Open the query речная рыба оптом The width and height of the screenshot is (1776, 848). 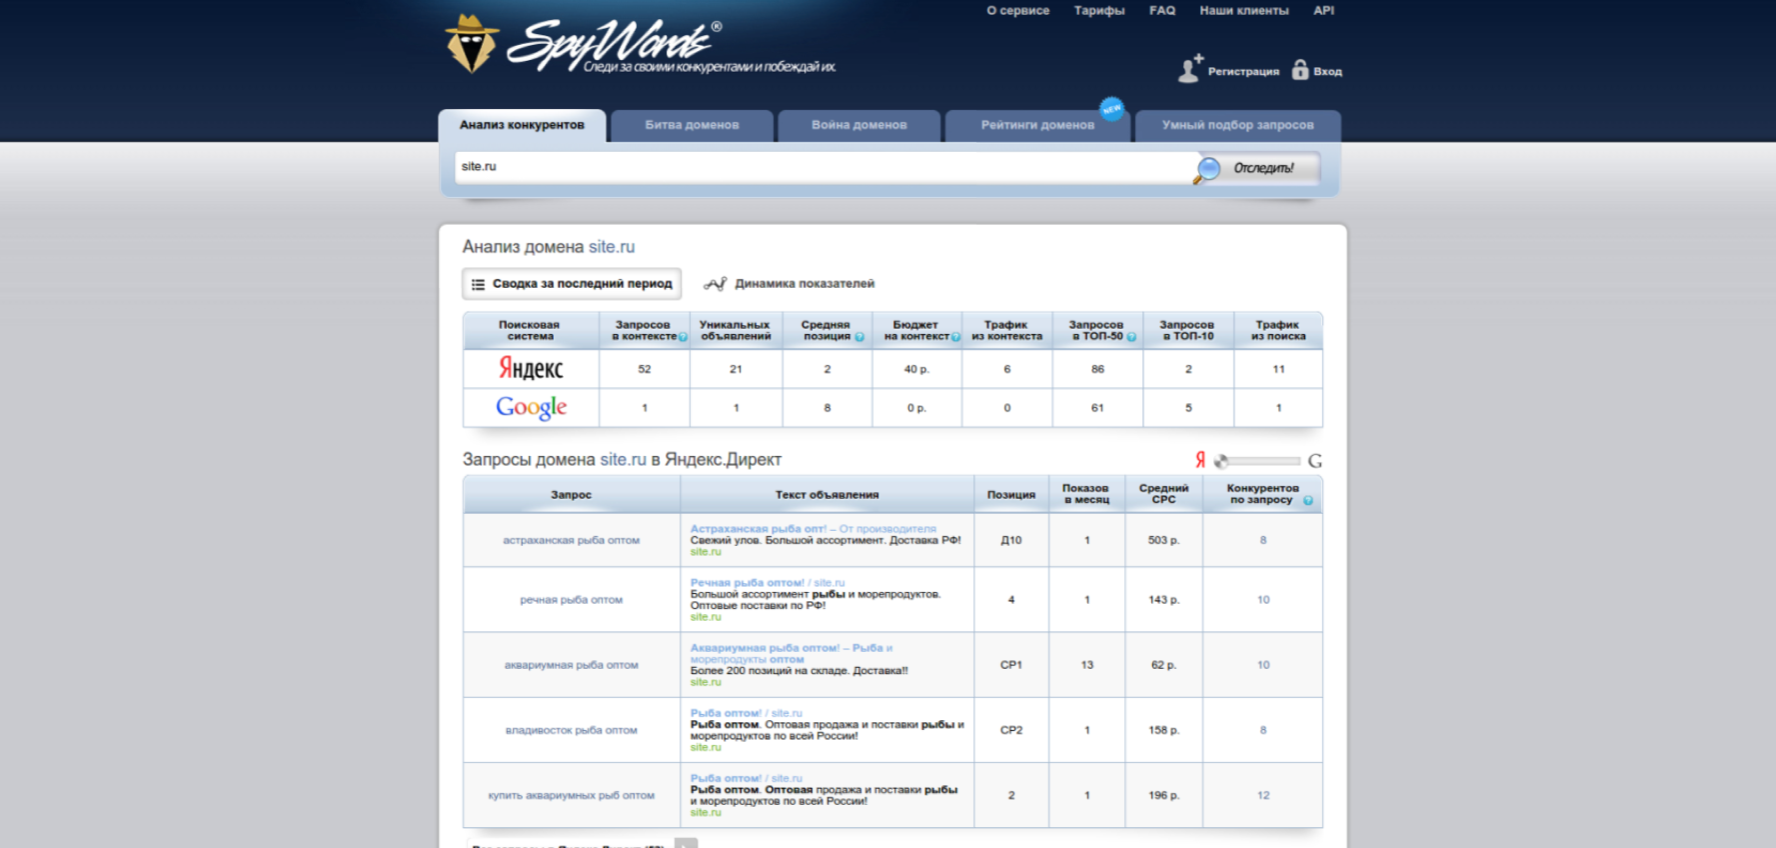pyautogui.click(x=571, y=600)
